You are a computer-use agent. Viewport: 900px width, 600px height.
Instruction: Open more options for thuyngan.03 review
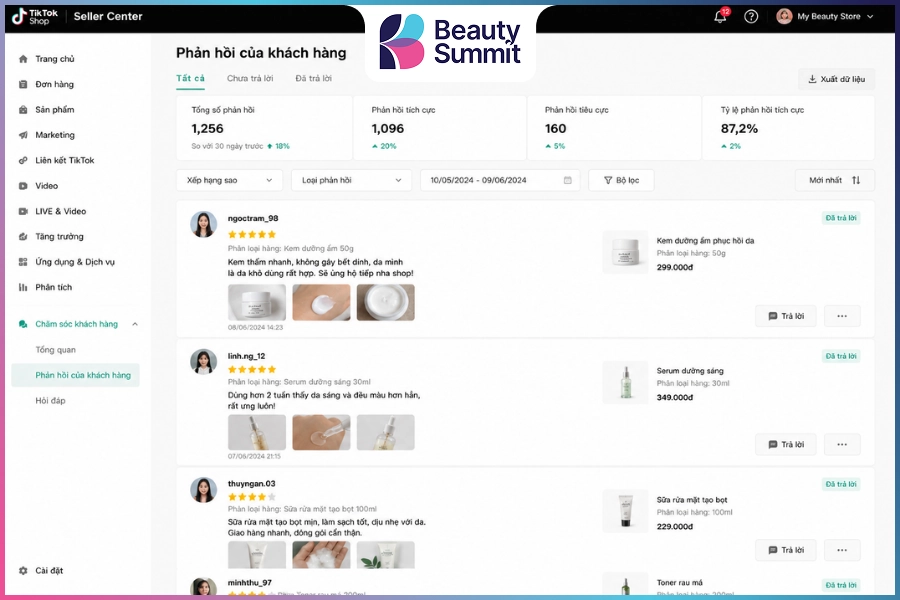842,550
